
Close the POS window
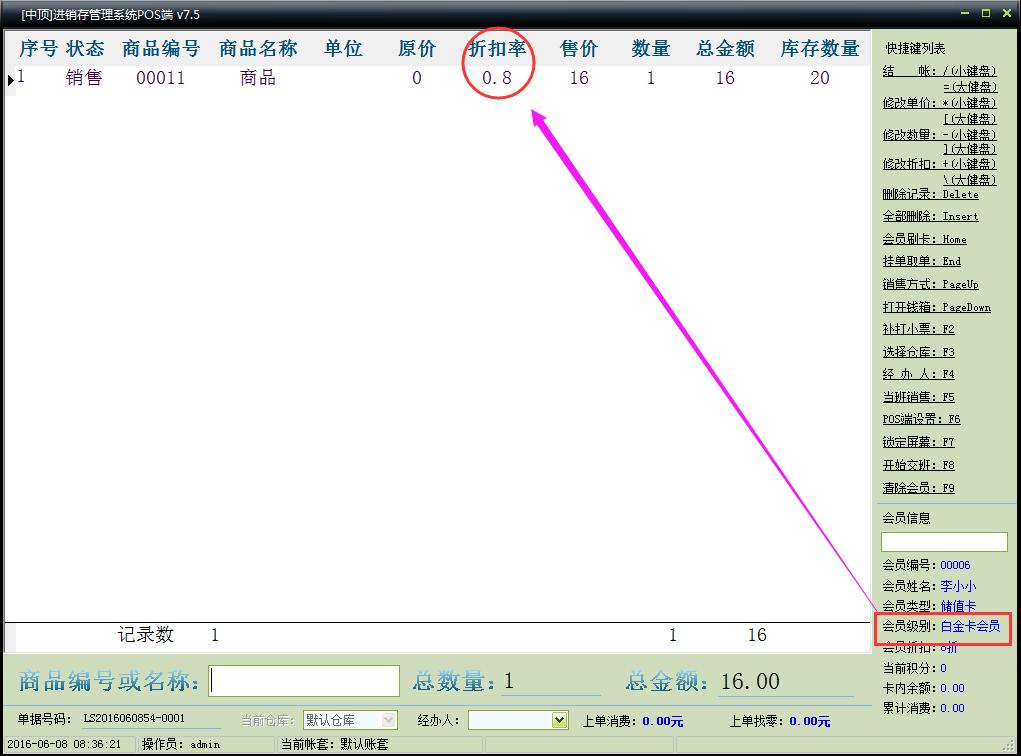coord(1007,13)
